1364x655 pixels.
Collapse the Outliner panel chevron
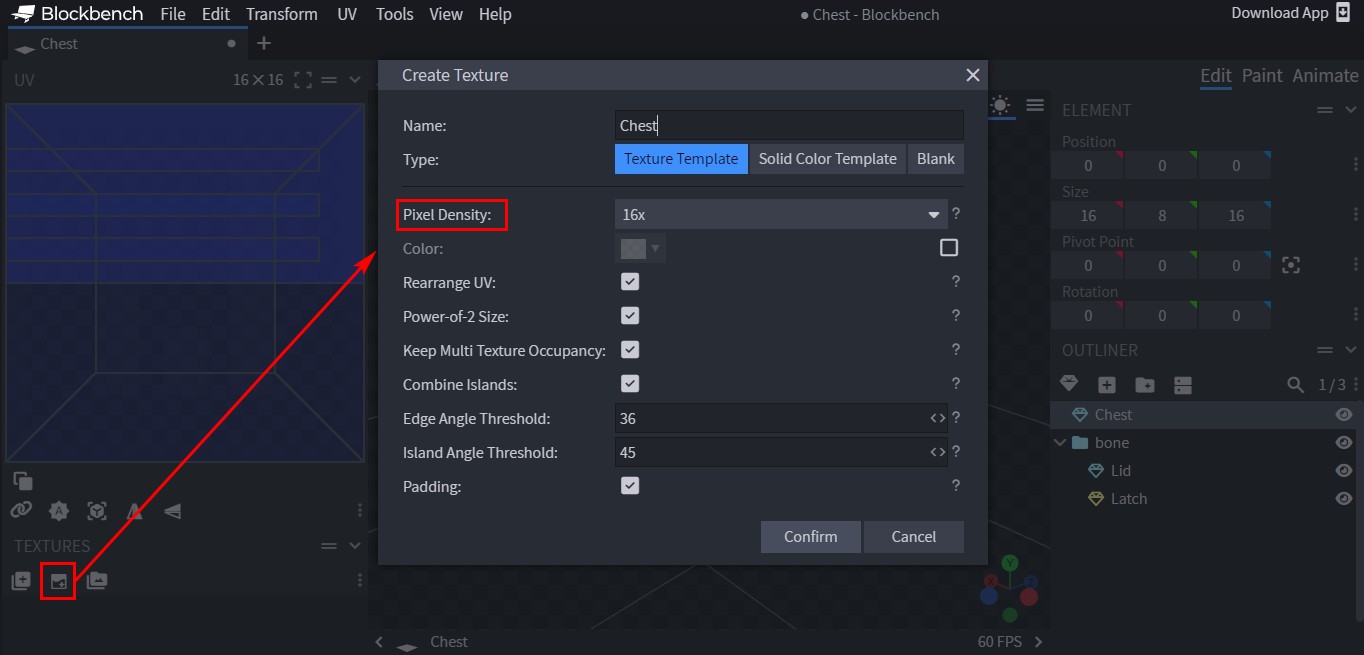1351,350
